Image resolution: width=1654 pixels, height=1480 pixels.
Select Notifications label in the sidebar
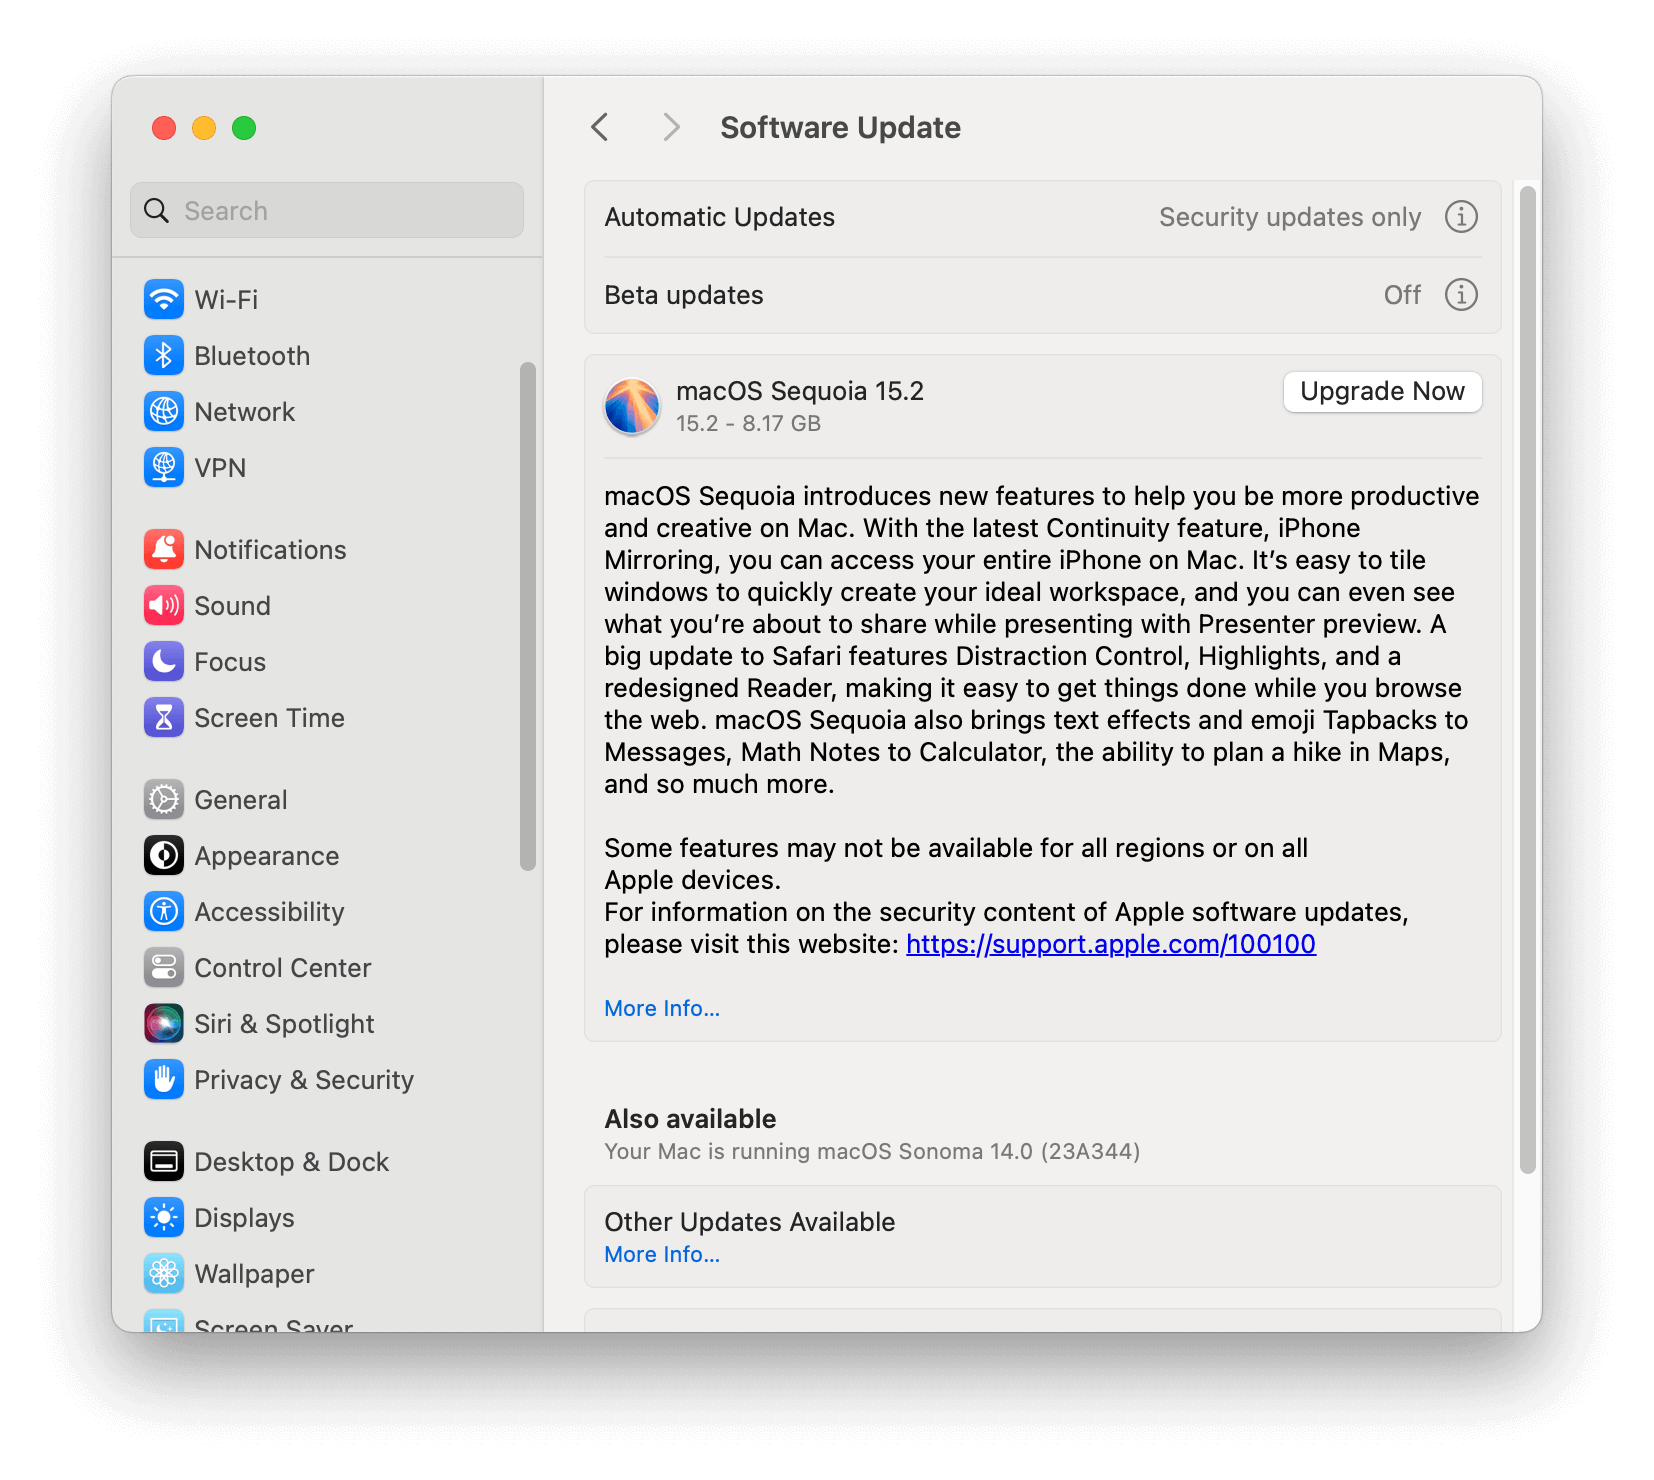coord(270,550)
